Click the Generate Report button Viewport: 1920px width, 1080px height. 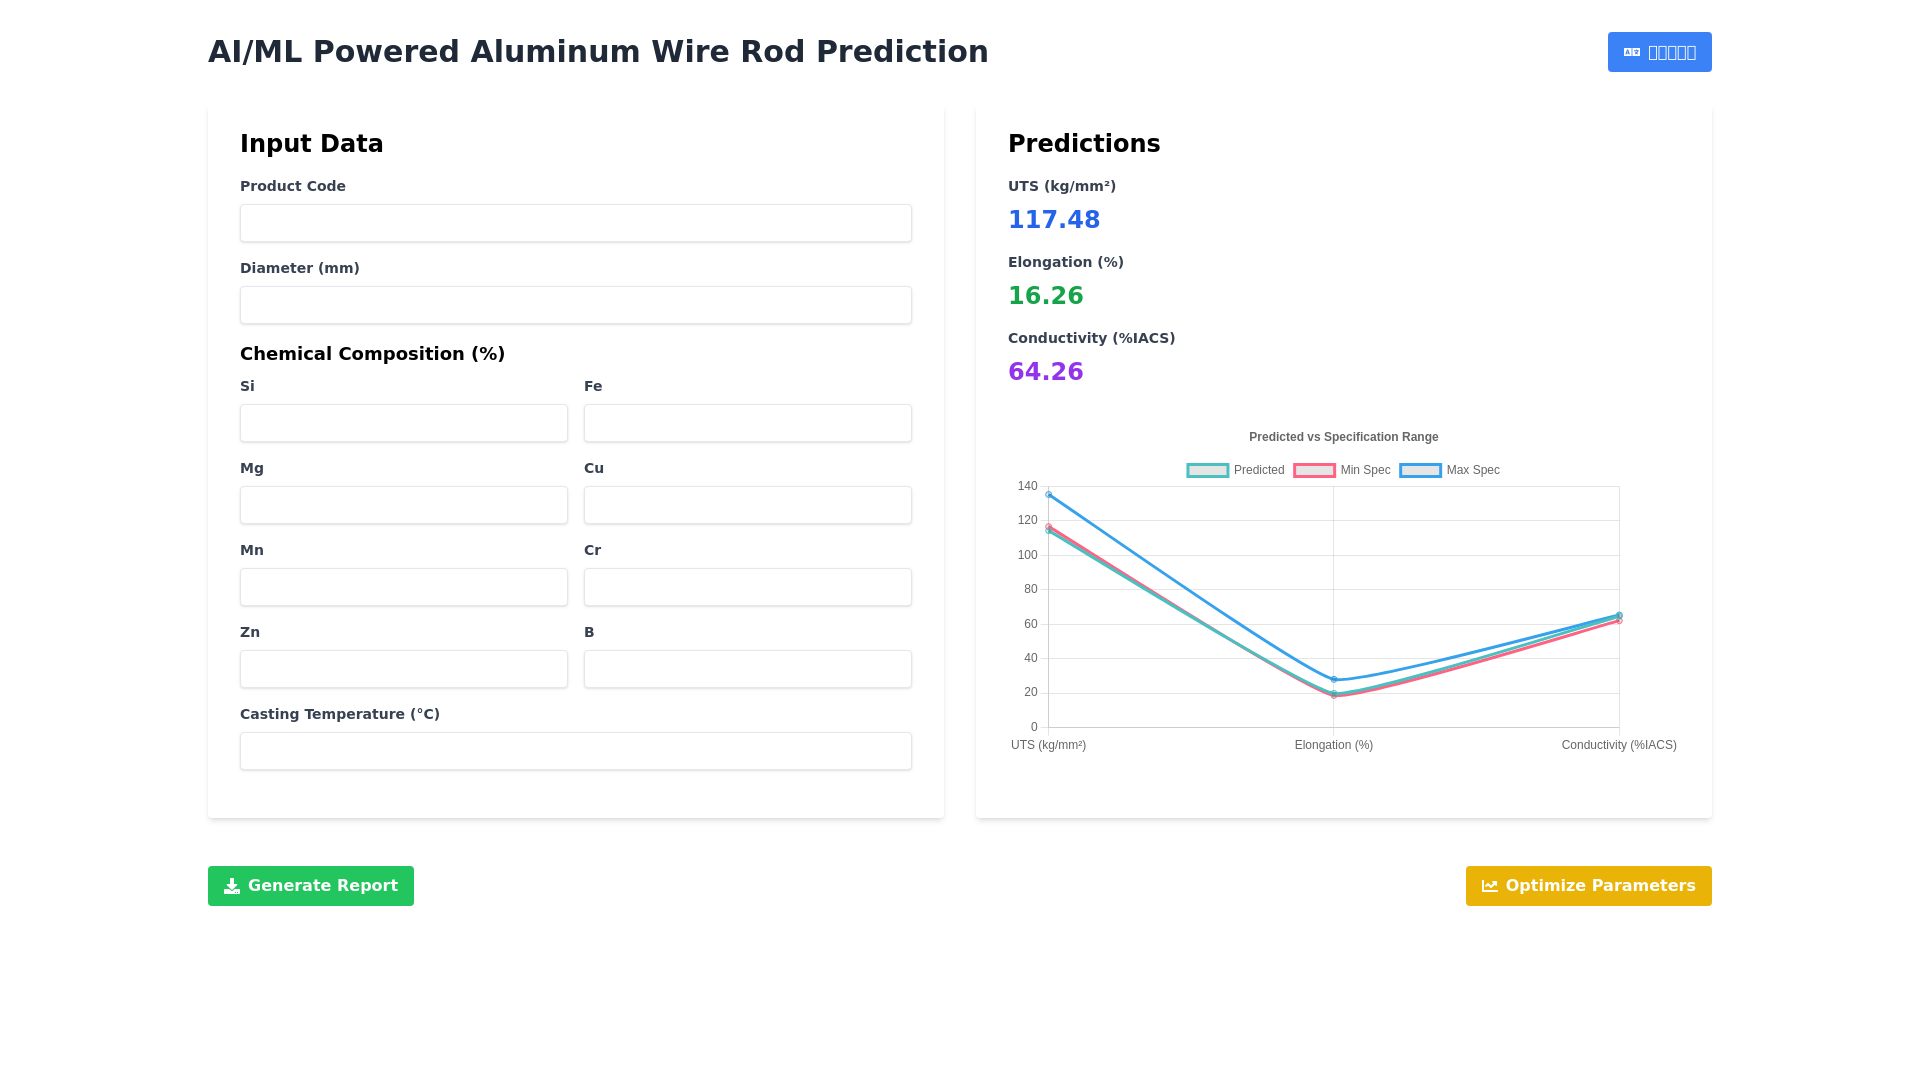[311, 886]
